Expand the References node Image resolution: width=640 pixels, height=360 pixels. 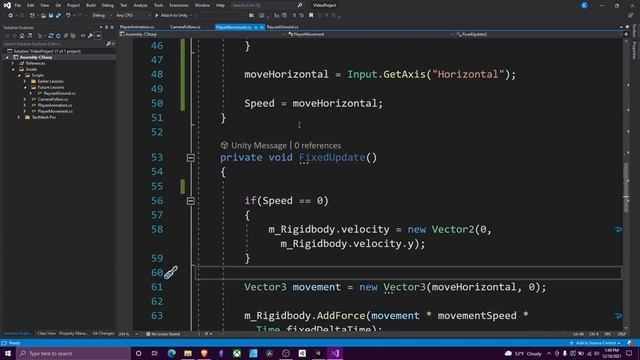tap(13, 63)
